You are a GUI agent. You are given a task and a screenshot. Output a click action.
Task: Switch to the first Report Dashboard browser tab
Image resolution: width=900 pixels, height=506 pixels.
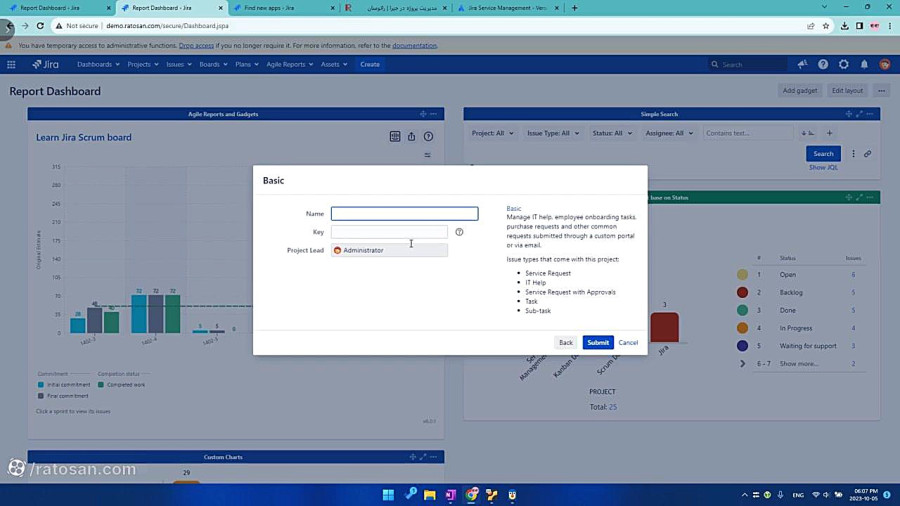(x=59, y=8)
